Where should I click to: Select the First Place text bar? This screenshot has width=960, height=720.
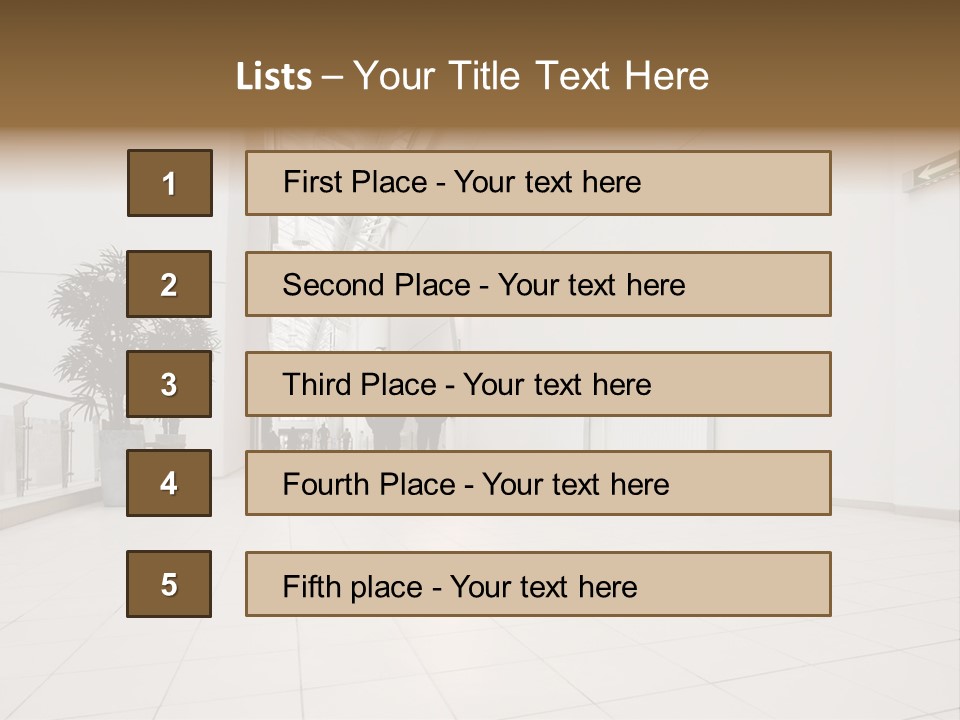click(x=538, y=183)
